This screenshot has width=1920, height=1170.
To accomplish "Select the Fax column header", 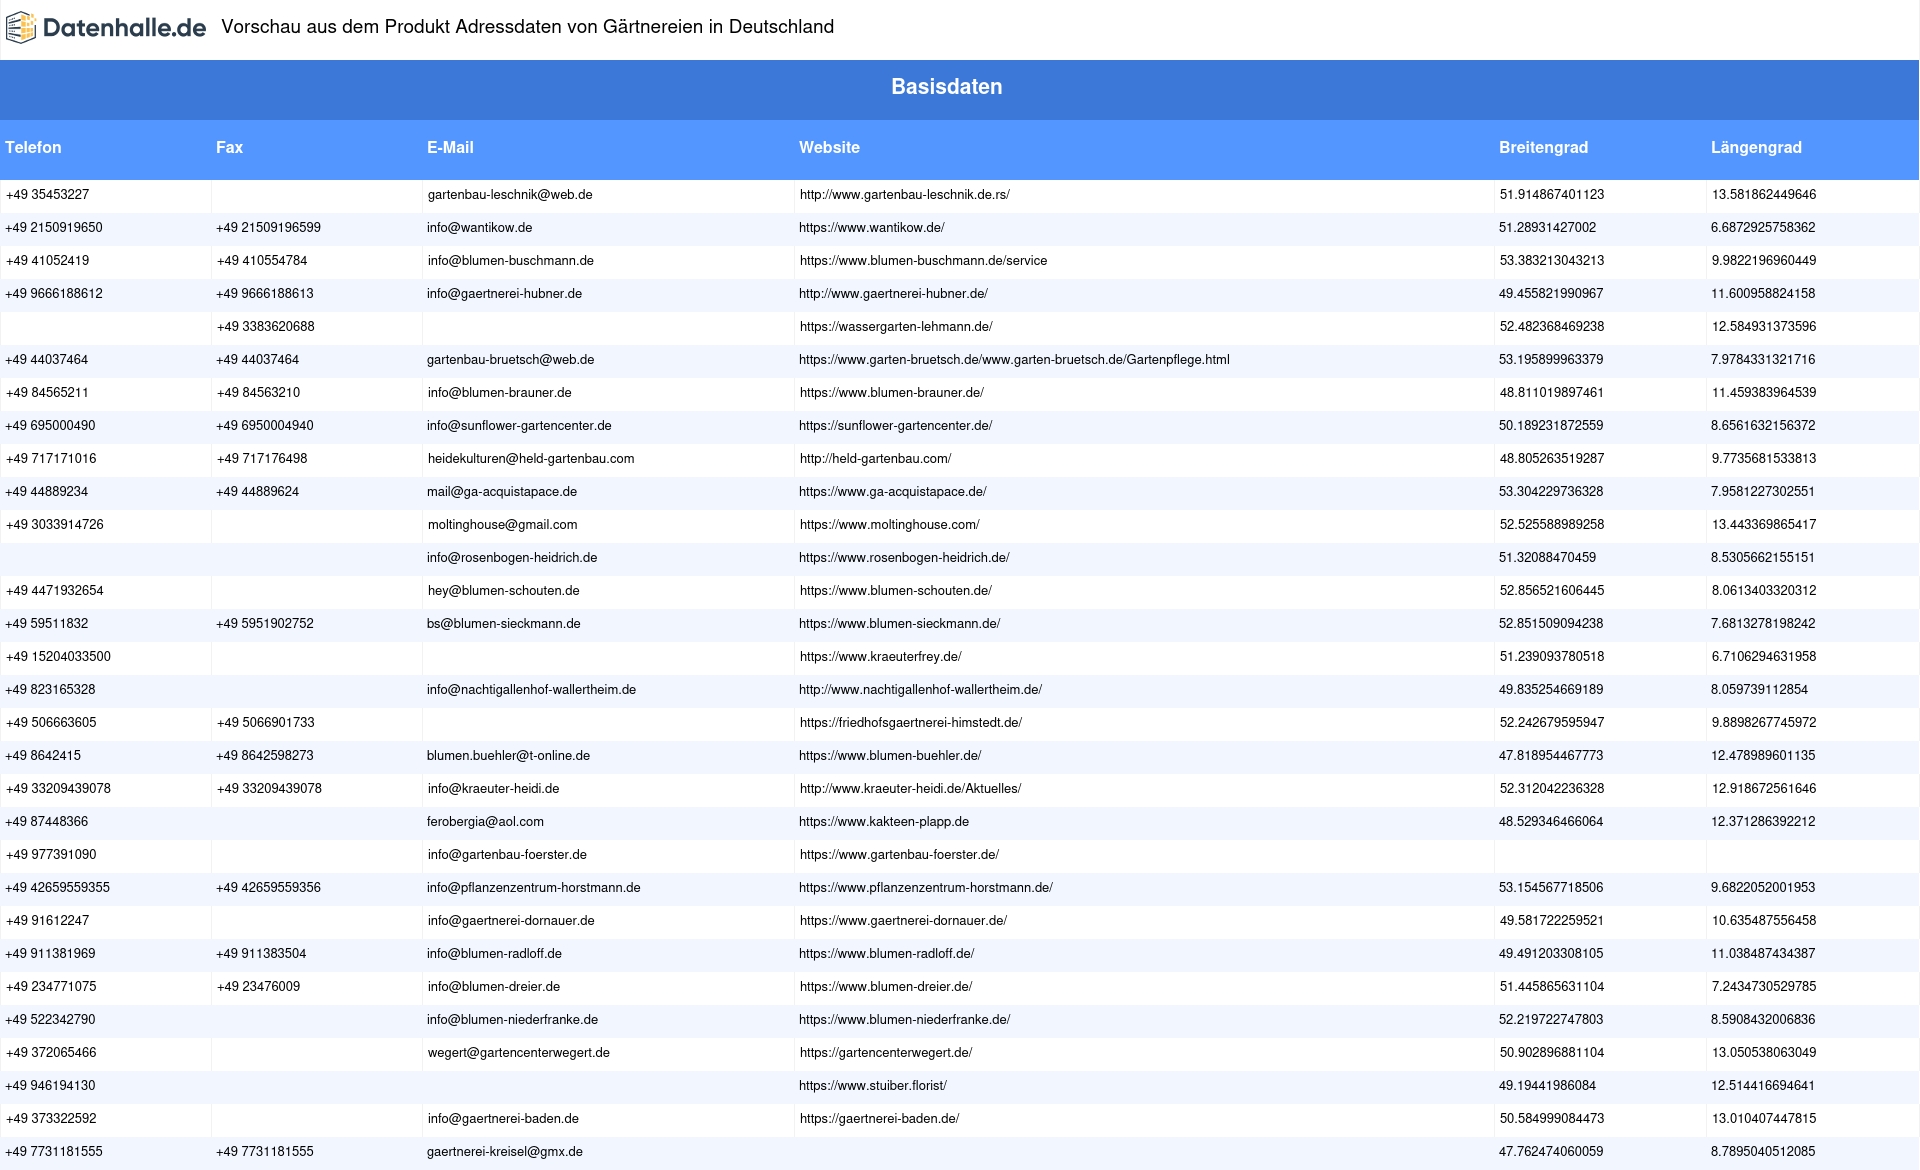I will (229, 148).
